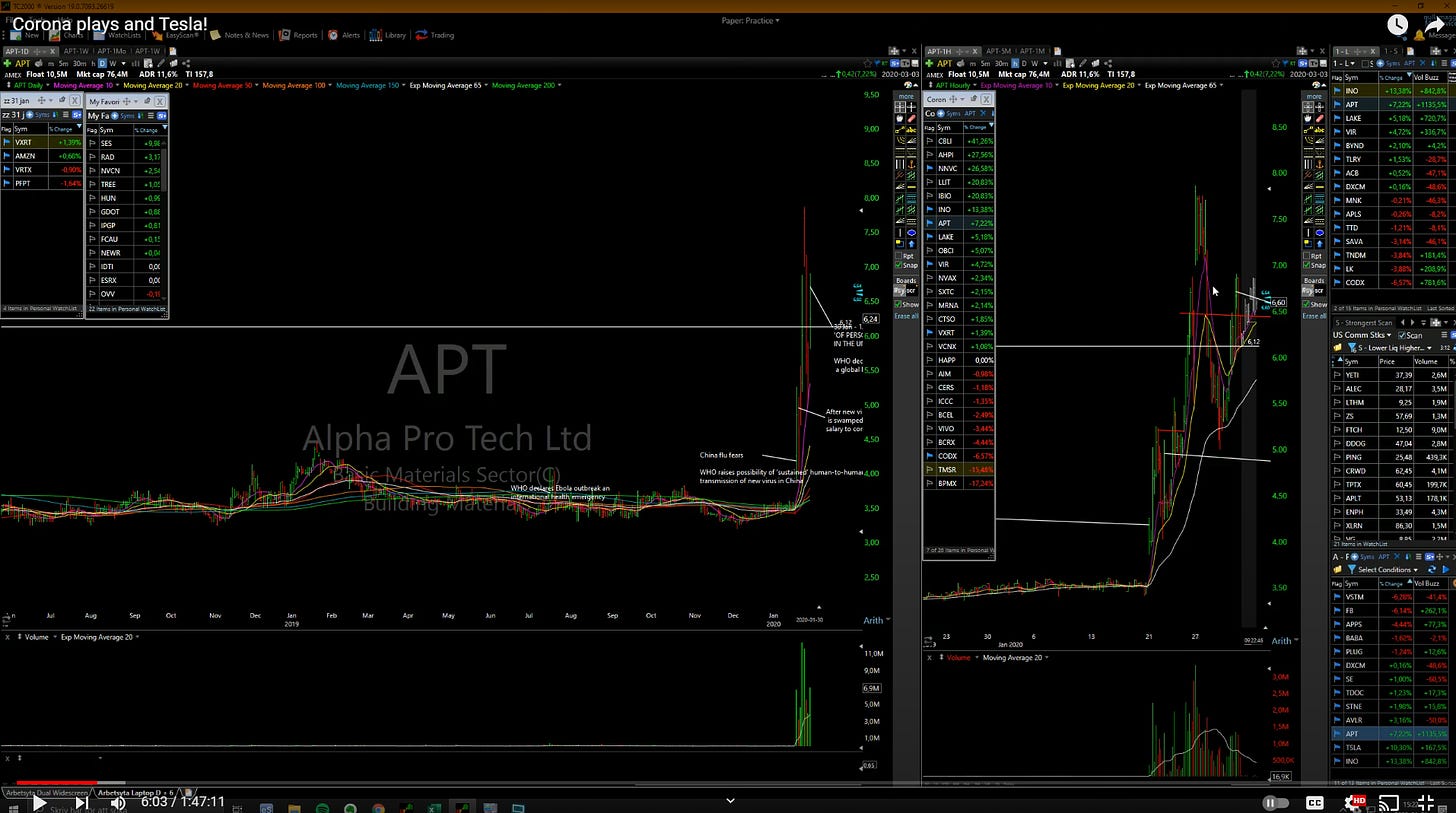Toggle autoplay switch in video controls
Viewport: 1456px width, 813px height.
coord(1274,802)
